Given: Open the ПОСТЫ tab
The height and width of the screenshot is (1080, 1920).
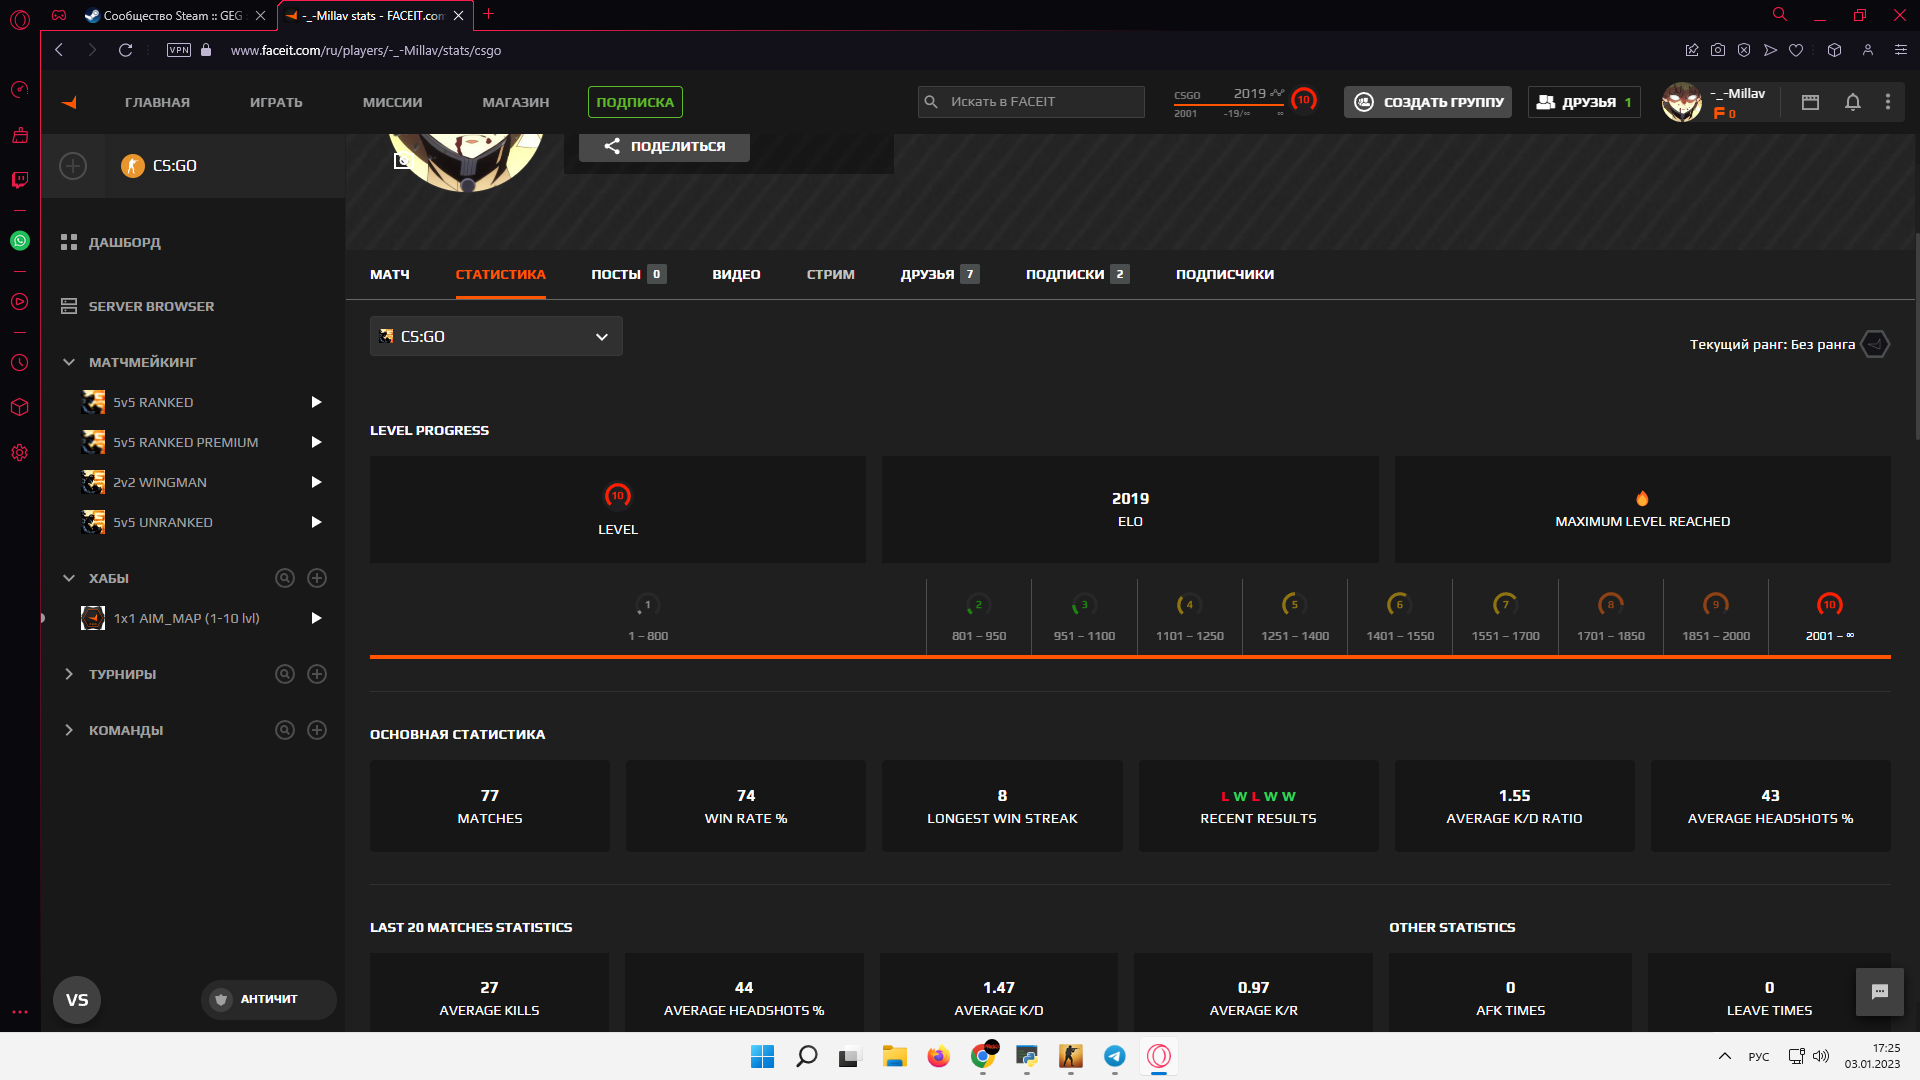Looking at the screenshot, I should [x=628, y=274].
